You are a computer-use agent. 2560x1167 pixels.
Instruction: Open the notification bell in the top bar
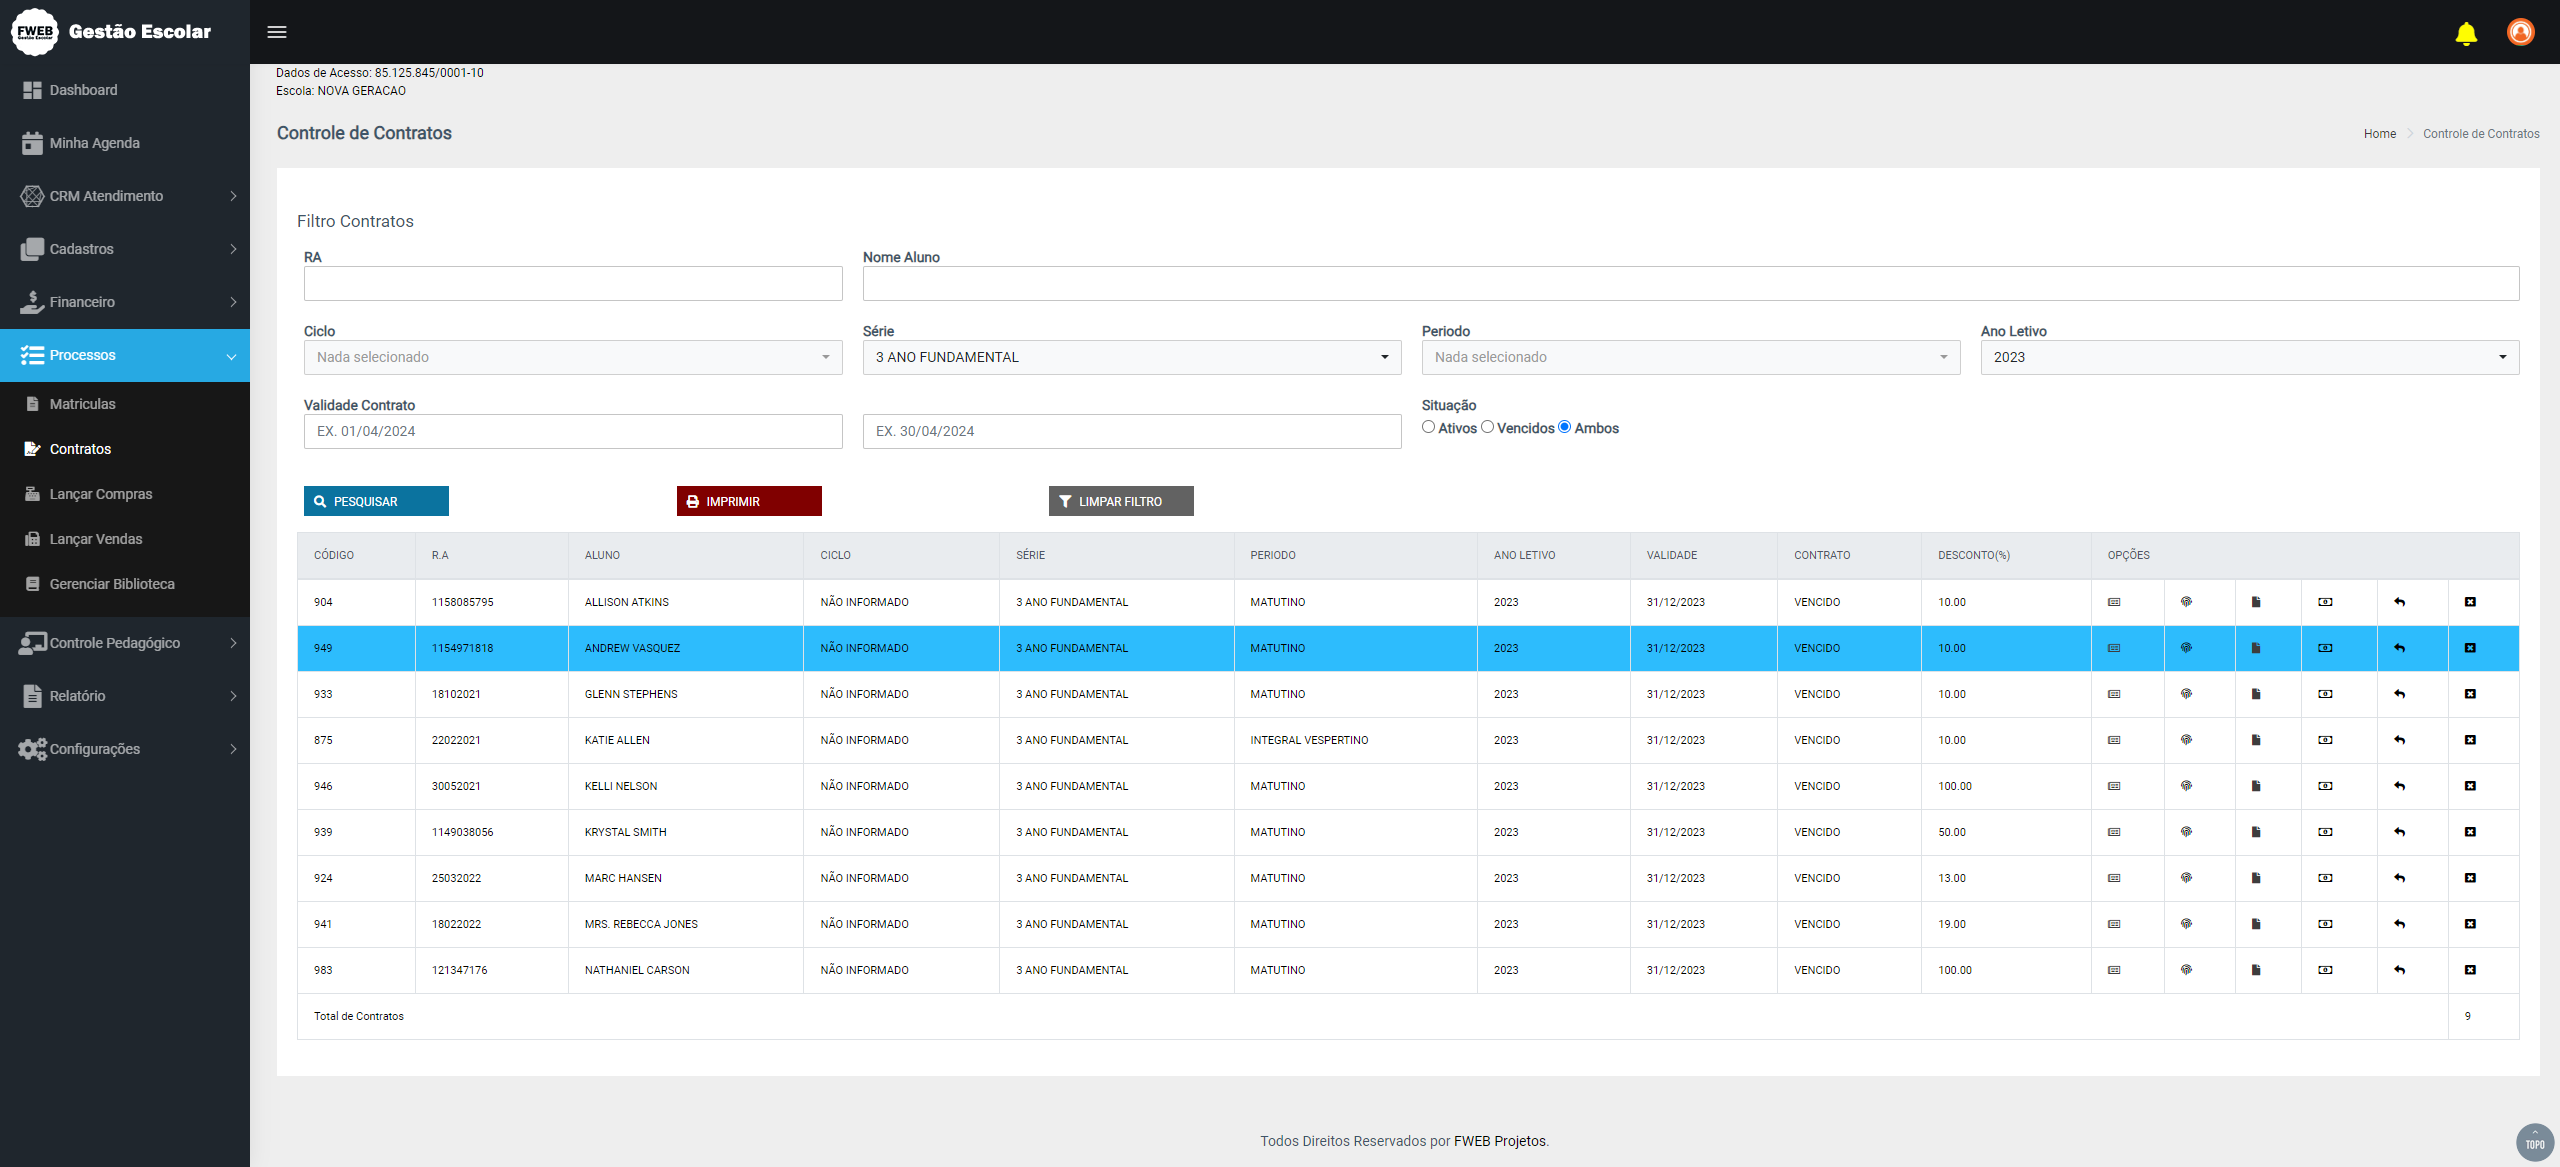pos(2466,33)
